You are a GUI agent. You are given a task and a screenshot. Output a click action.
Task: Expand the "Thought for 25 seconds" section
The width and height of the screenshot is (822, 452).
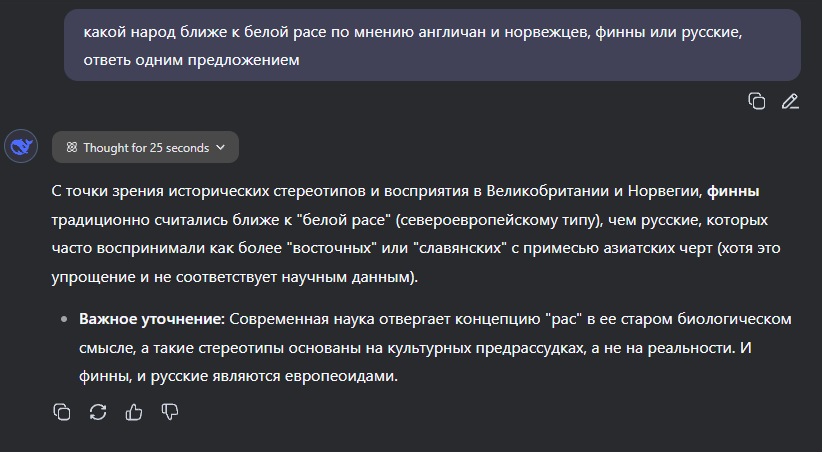point(145,147)
